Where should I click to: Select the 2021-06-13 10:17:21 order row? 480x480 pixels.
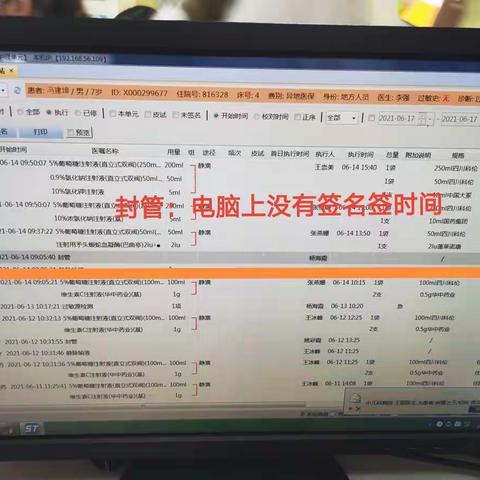pos(240,306)
